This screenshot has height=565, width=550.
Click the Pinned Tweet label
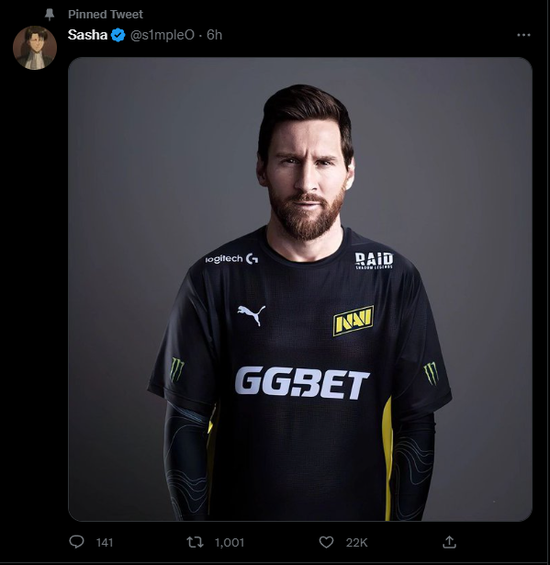(x=105, y=14)
